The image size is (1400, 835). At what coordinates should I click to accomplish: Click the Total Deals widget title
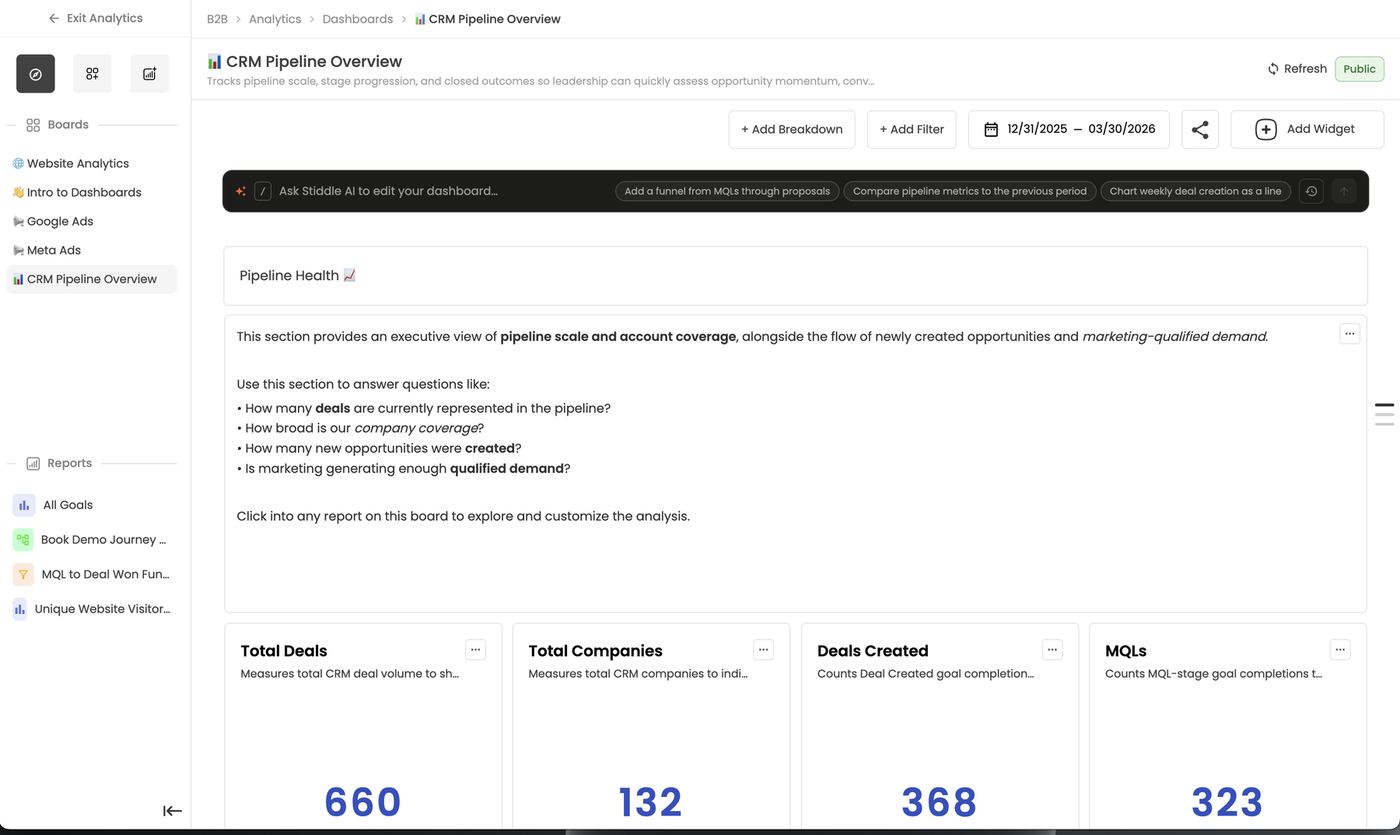(284, 651)
